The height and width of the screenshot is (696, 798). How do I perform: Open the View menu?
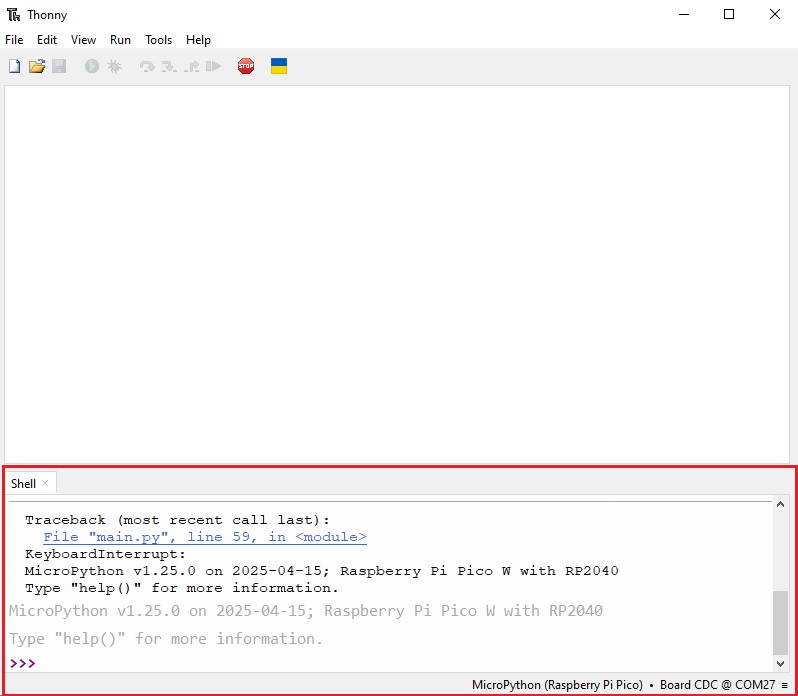(83, 40)
